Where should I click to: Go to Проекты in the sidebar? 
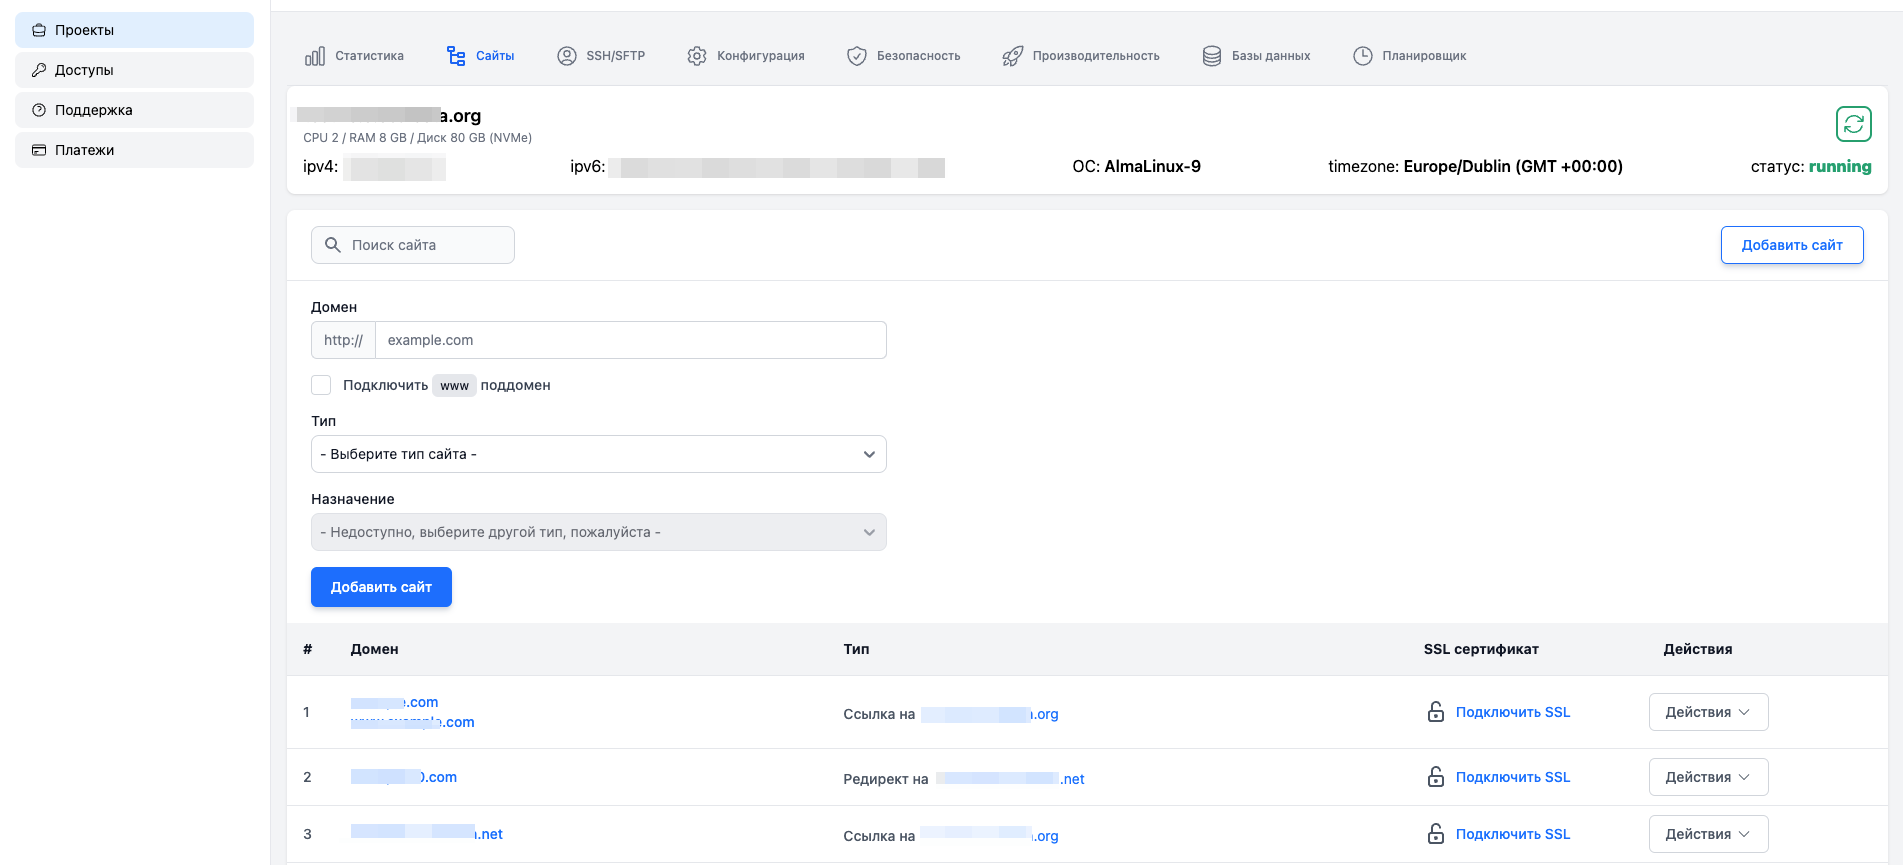[134, 30]
